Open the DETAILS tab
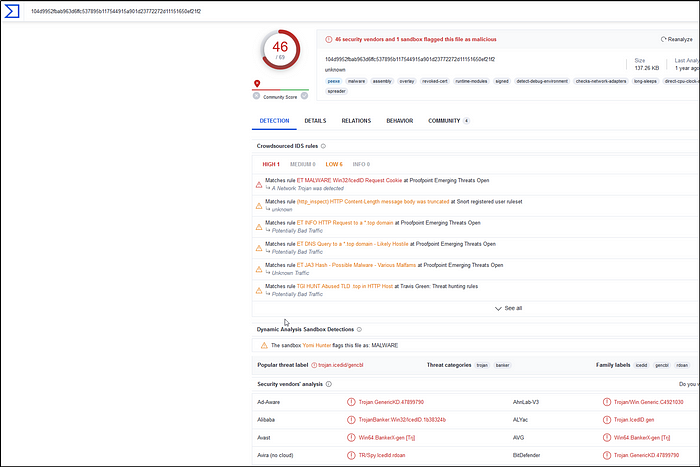700x467 pixels. (x=315, y=121)
